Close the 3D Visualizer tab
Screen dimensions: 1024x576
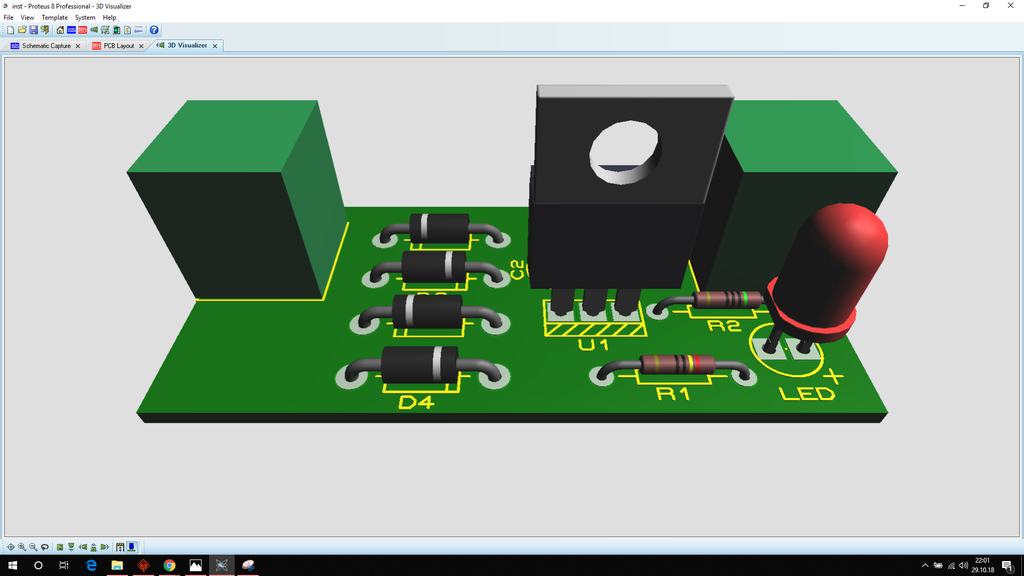click(215, 46)
